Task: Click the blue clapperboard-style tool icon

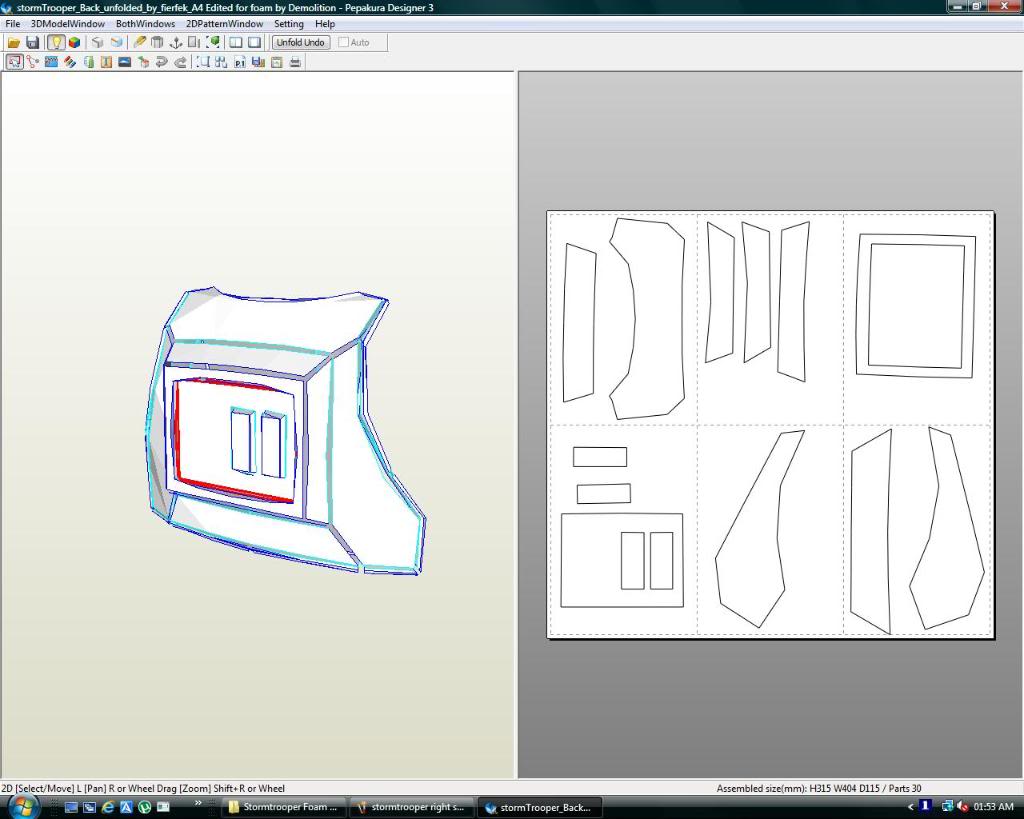Action: click(x=51, y=62)
